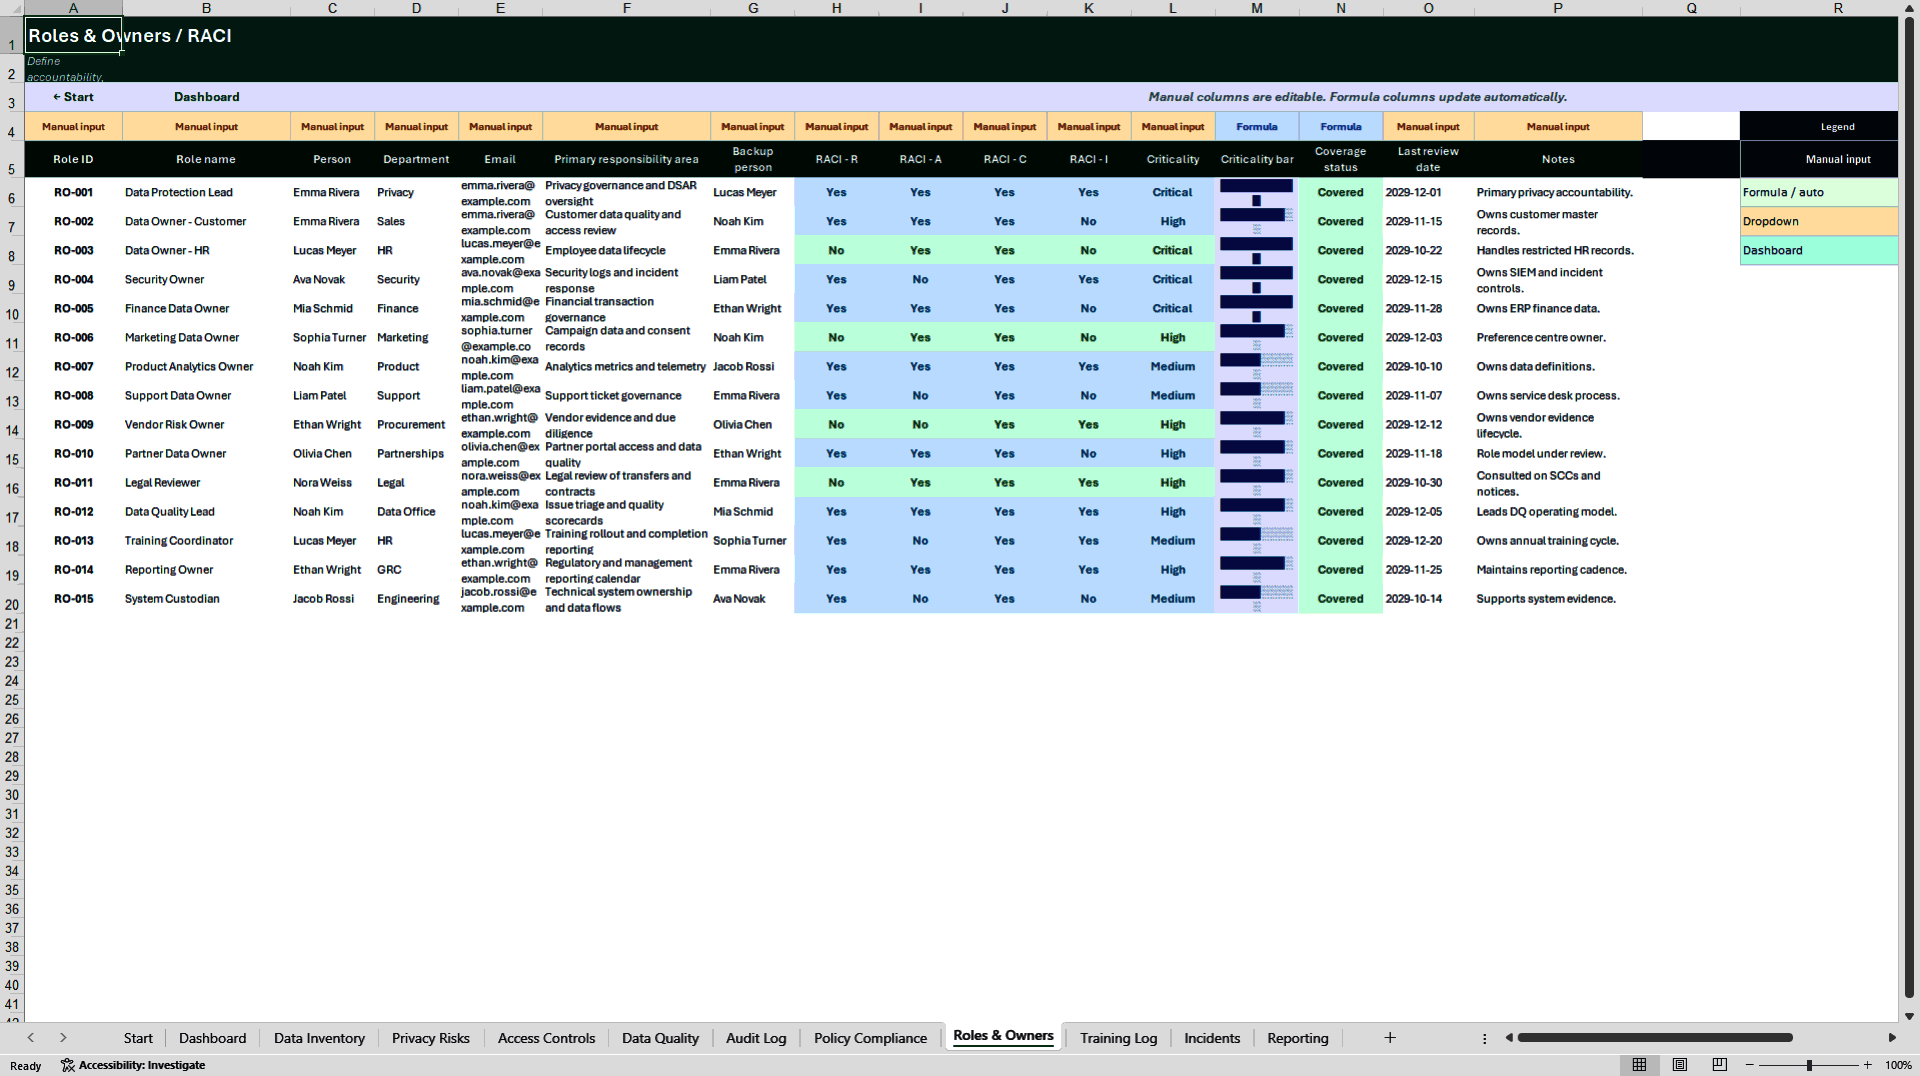1920x1076 pixels.
Task: Select the last review date 2029-12-20
Action: pos(1428,541)
